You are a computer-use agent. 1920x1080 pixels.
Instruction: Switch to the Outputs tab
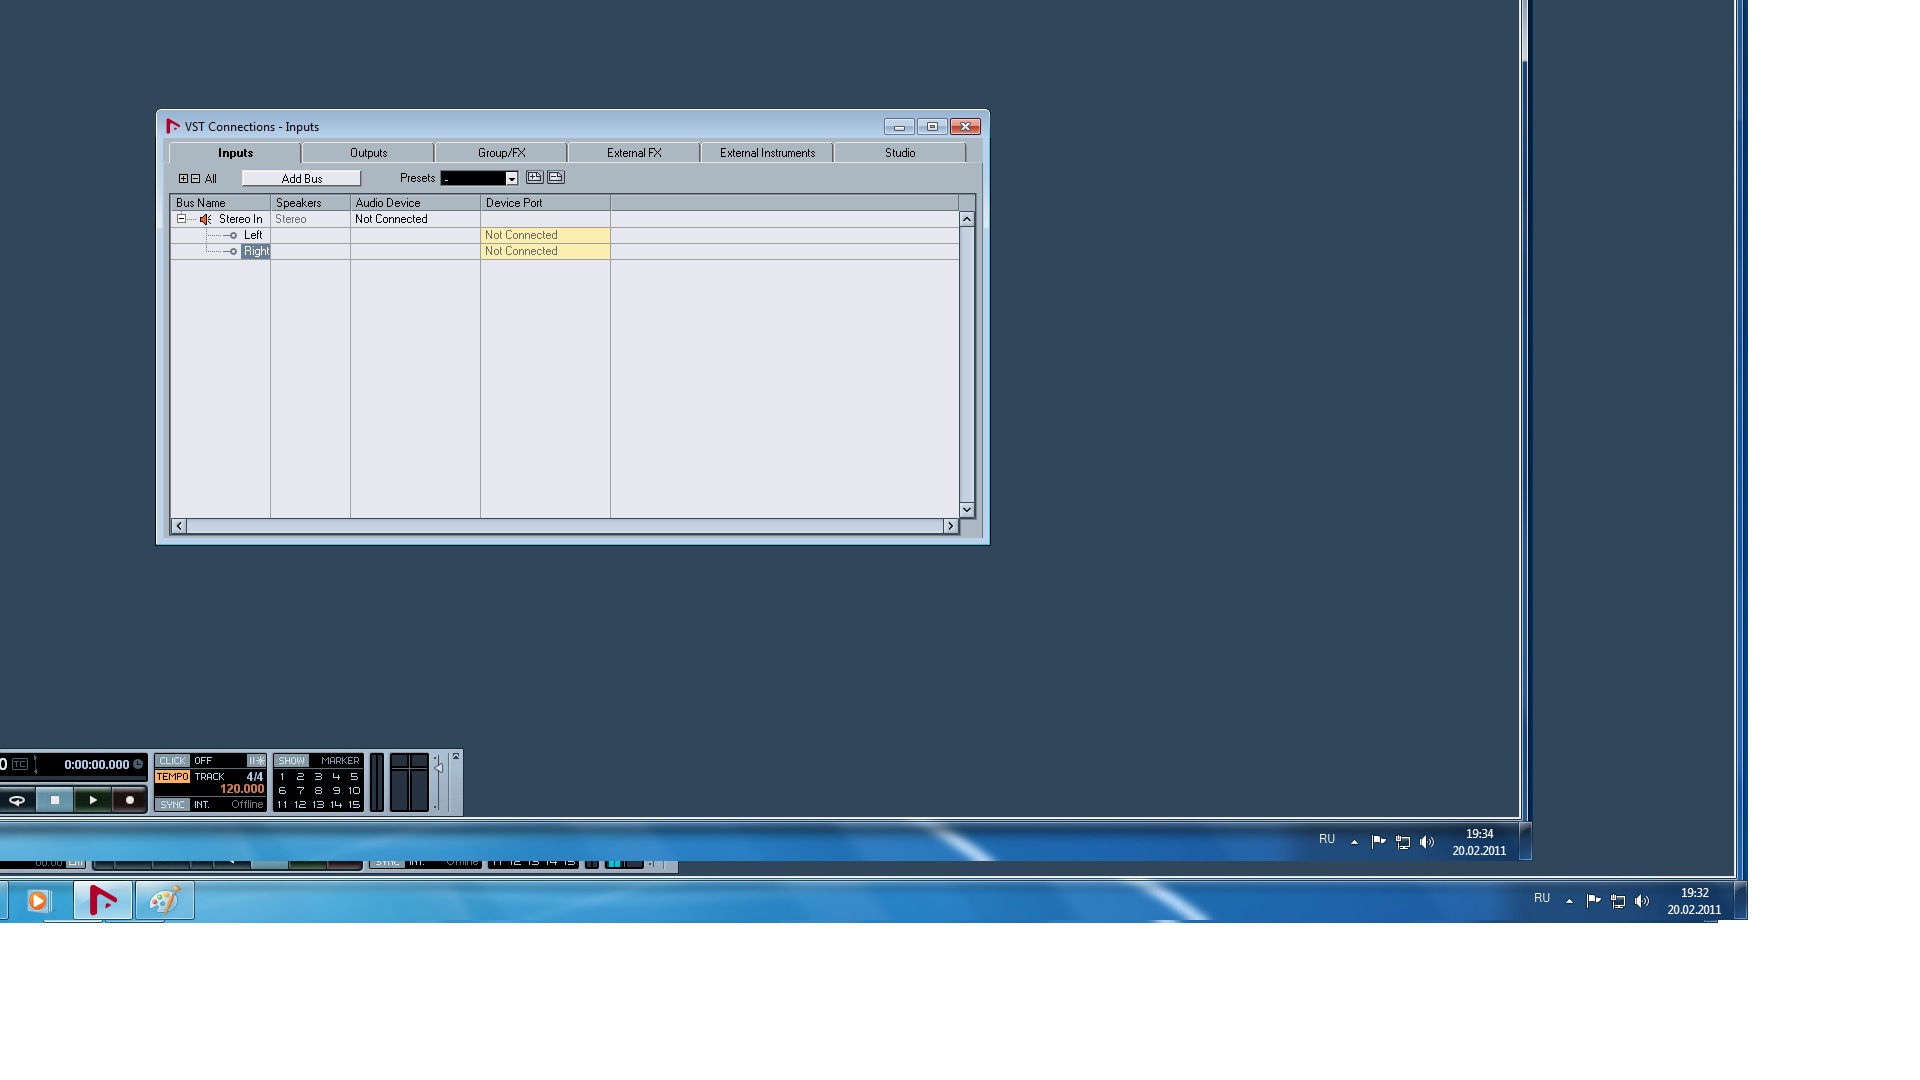tap(368, 153)
